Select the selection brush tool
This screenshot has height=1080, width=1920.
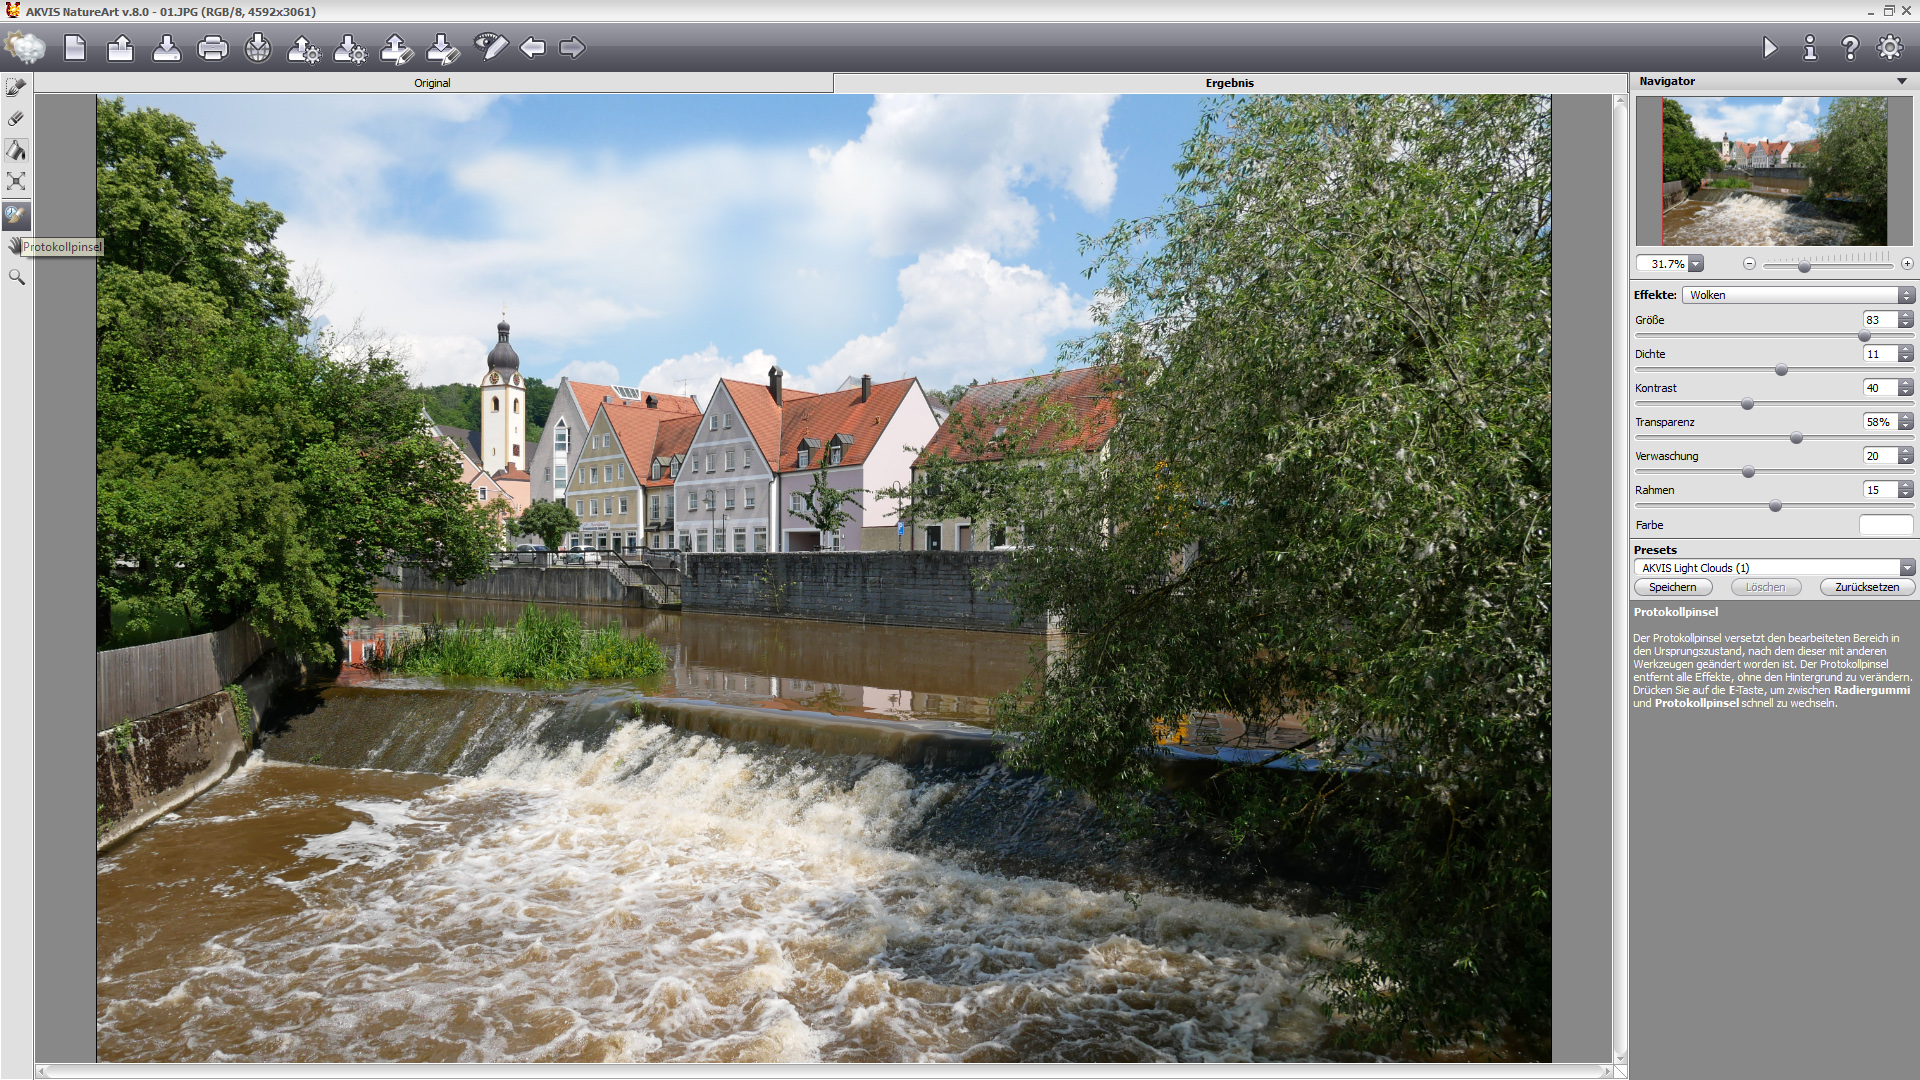(x=16, y=88)
